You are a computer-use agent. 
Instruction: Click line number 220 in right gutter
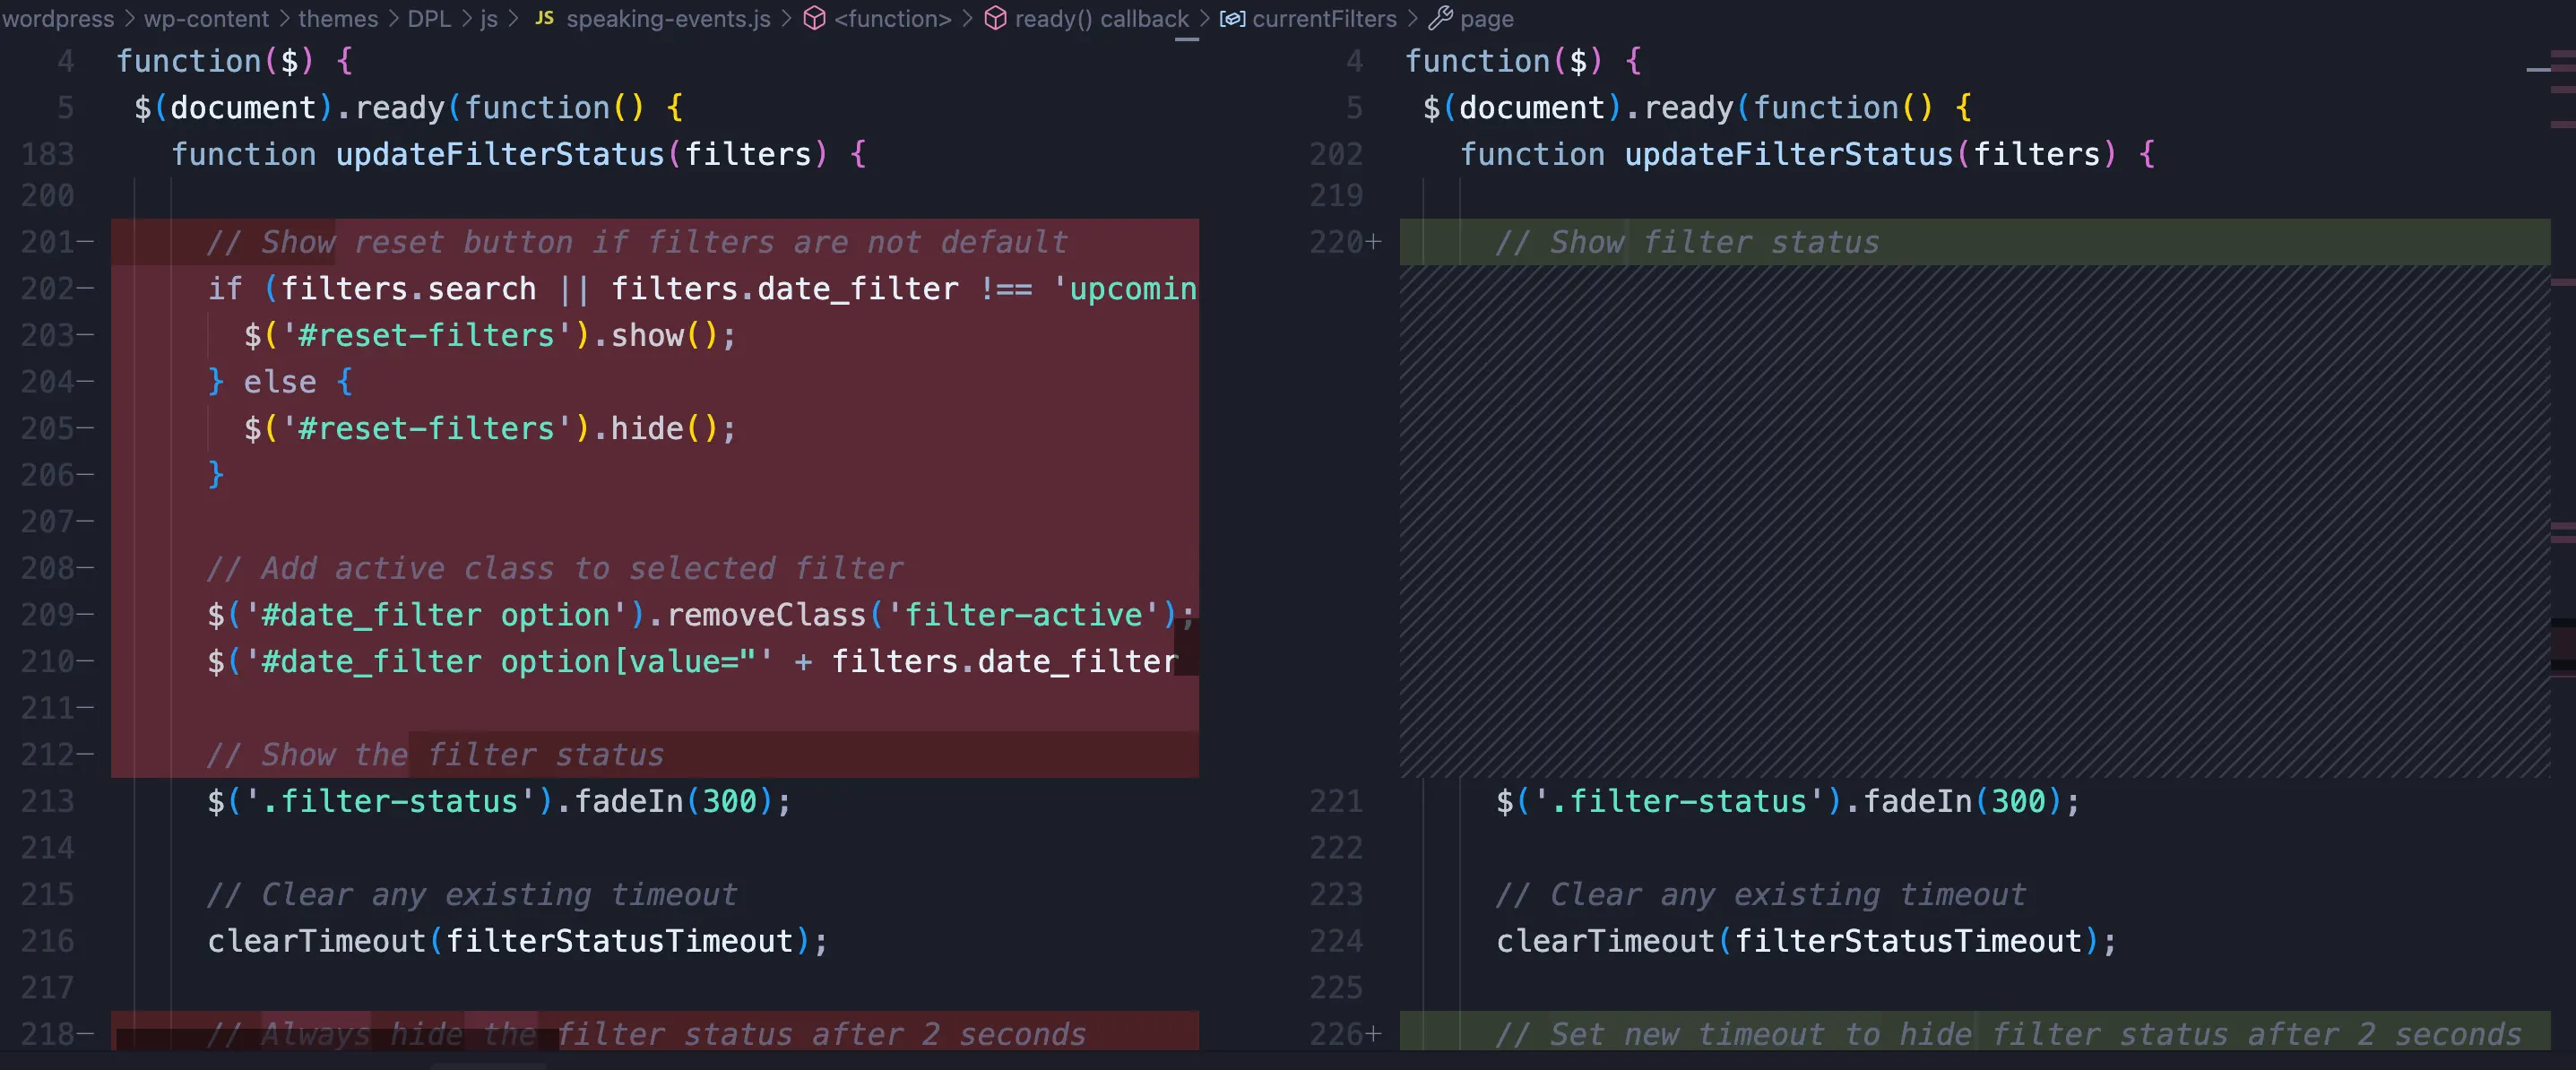tap(1336, 242)
